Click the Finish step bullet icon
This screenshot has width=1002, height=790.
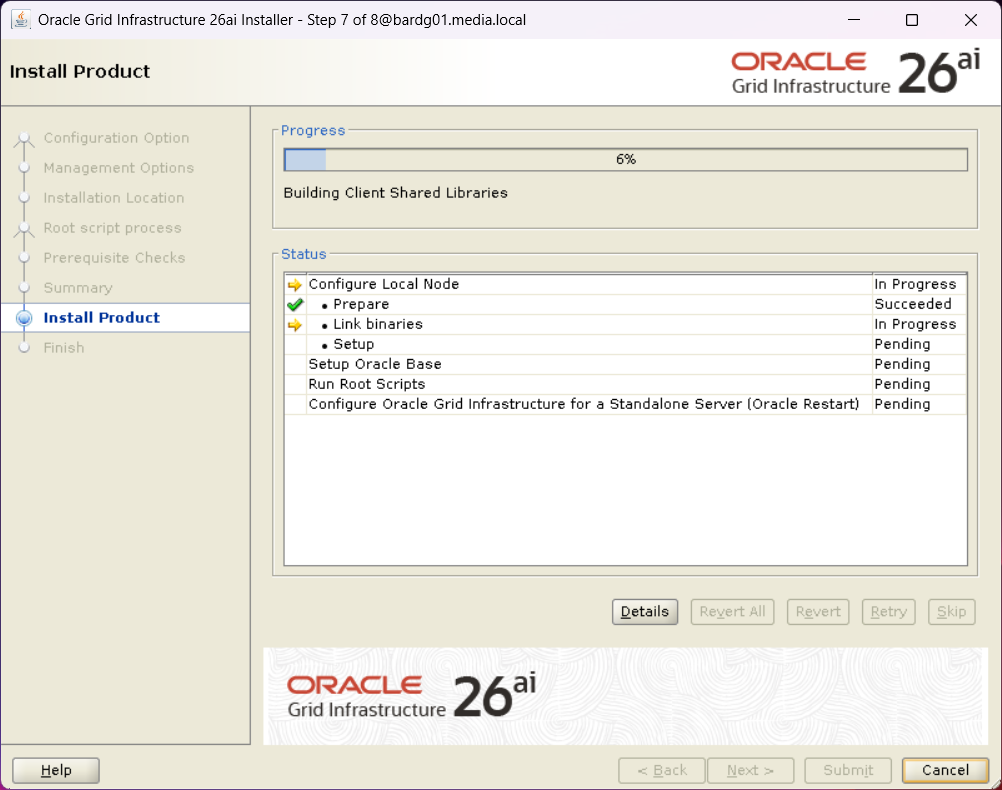coord(24,348)
